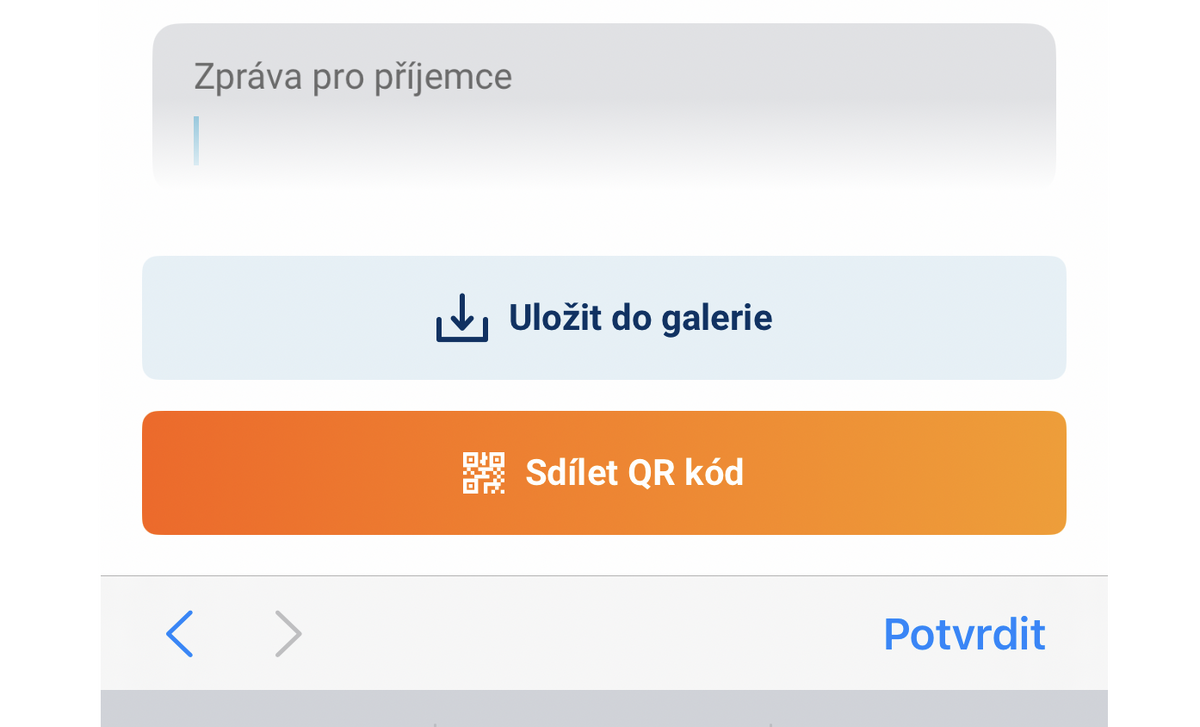Navigate back using the bottom-left chevron

click(x=180, y=634)
